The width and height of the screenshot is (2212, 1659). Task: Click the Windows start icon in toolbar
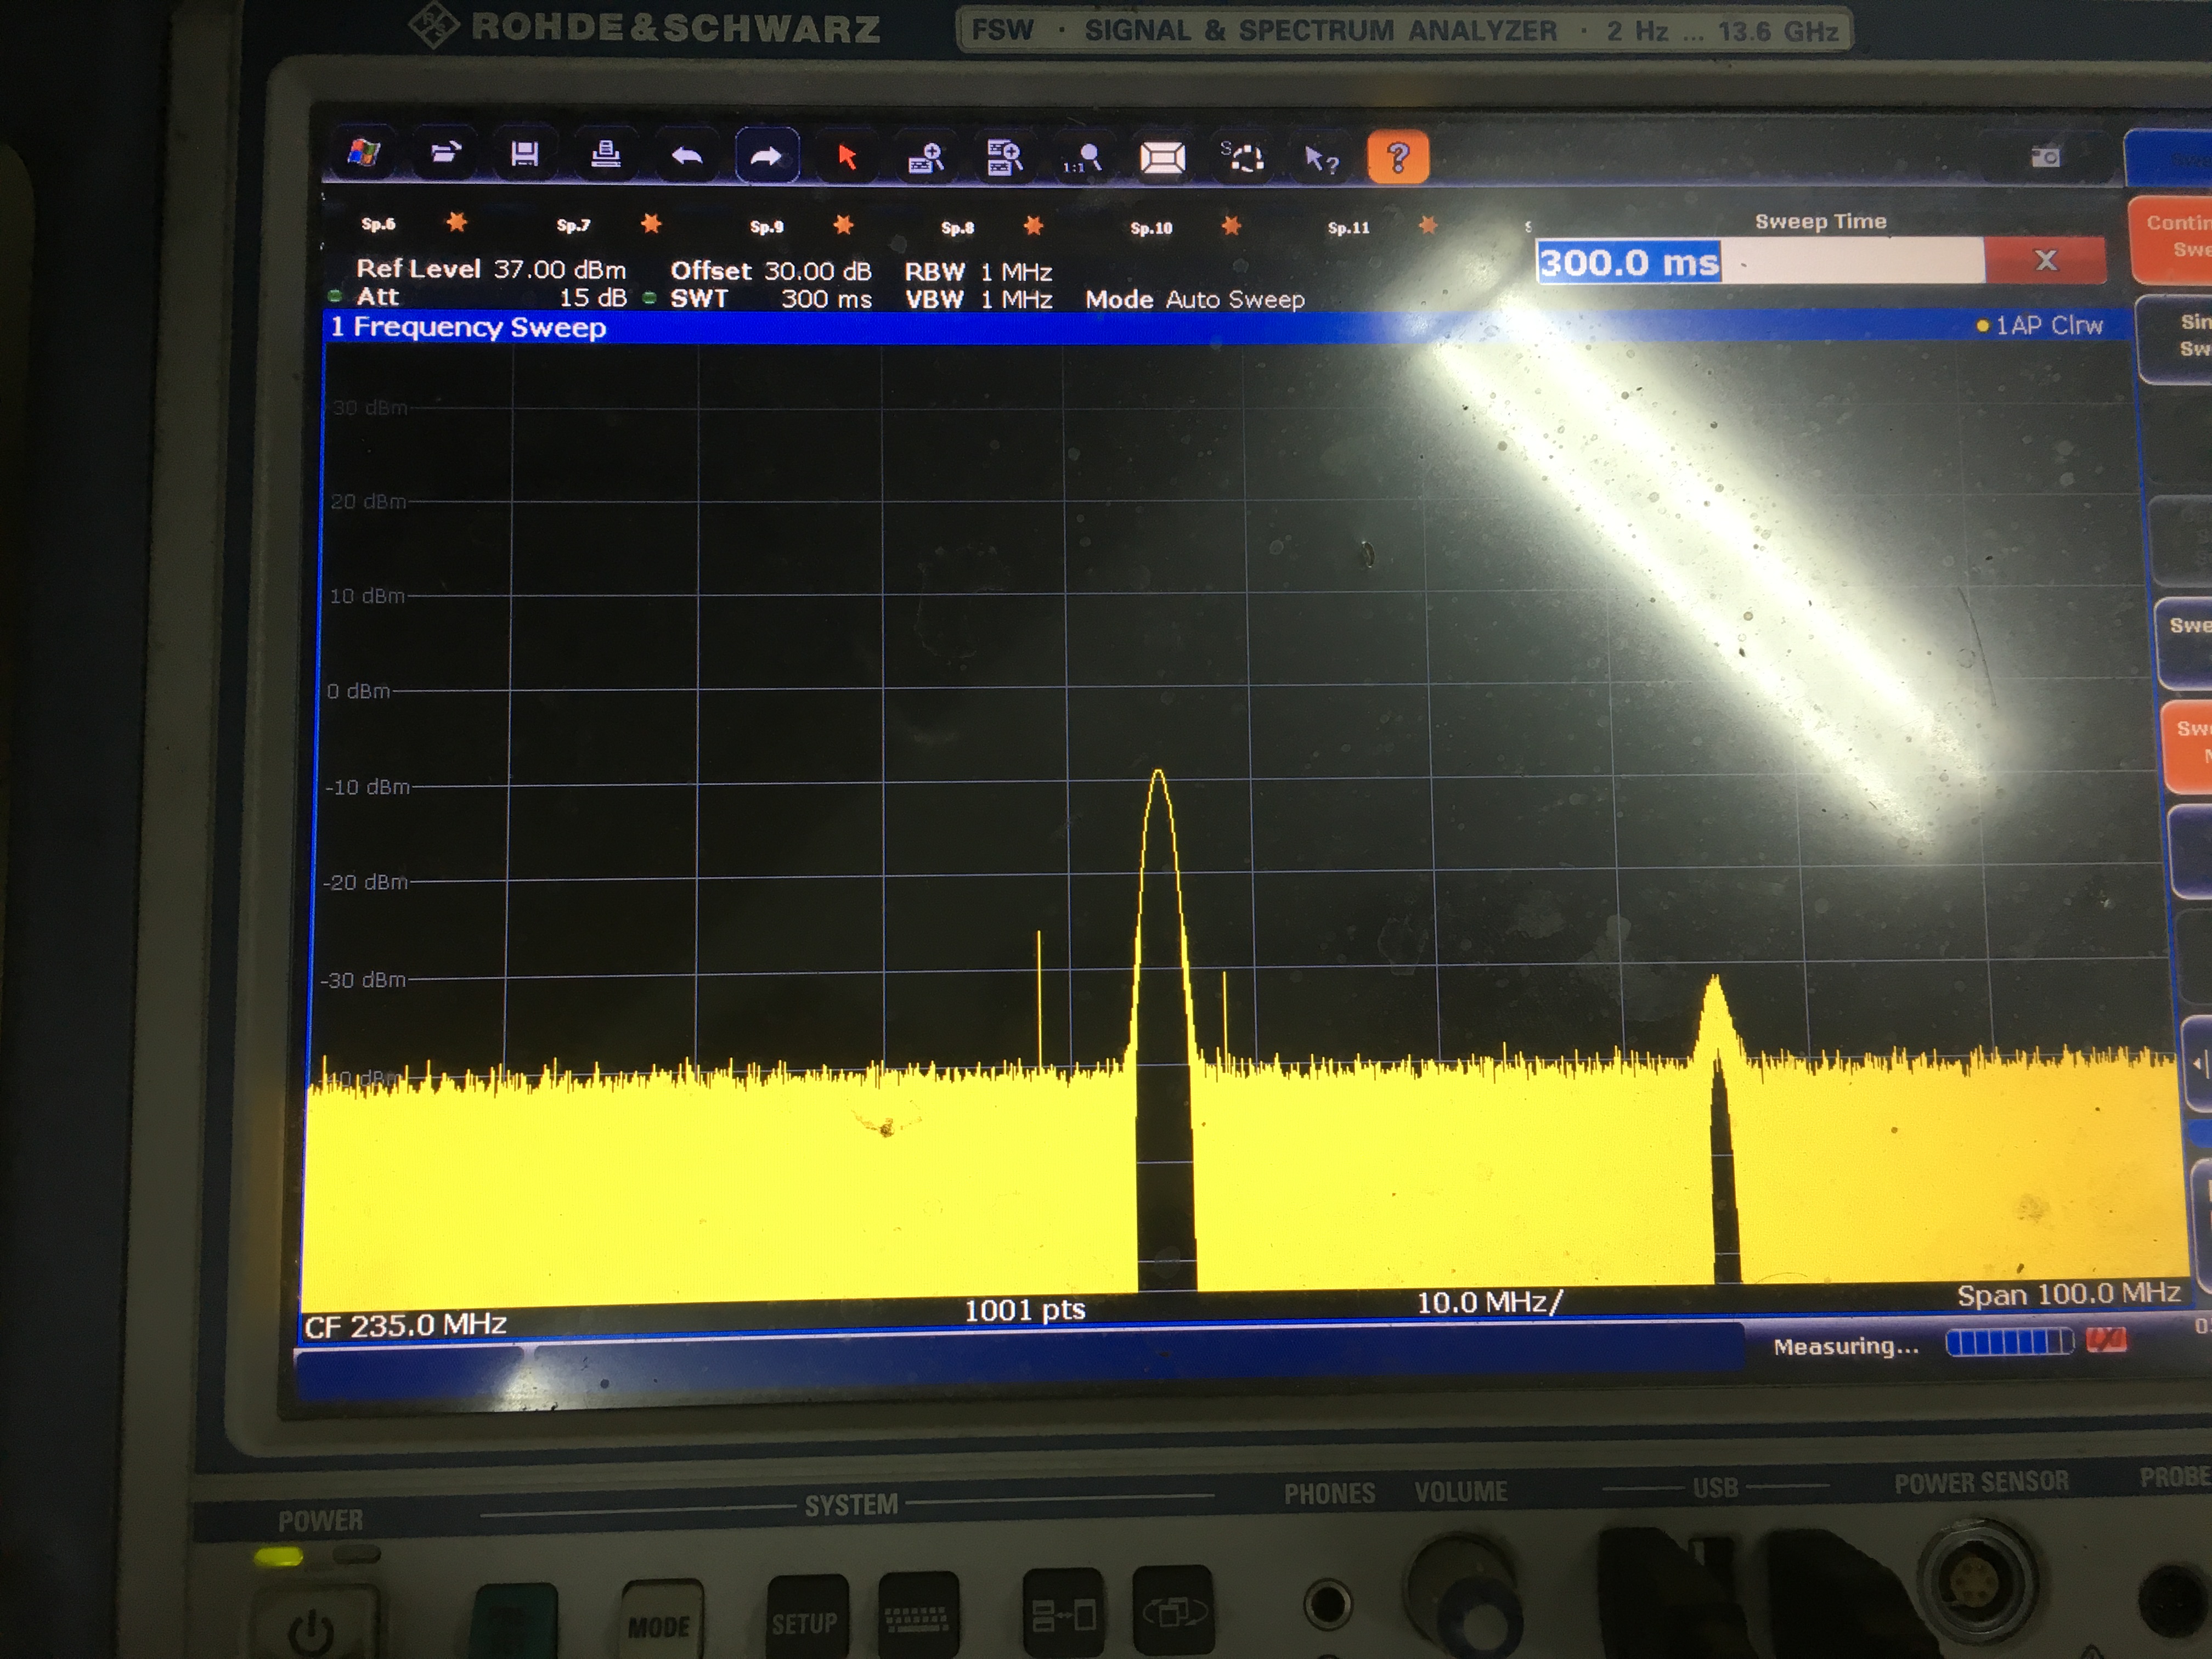(363, 154)
